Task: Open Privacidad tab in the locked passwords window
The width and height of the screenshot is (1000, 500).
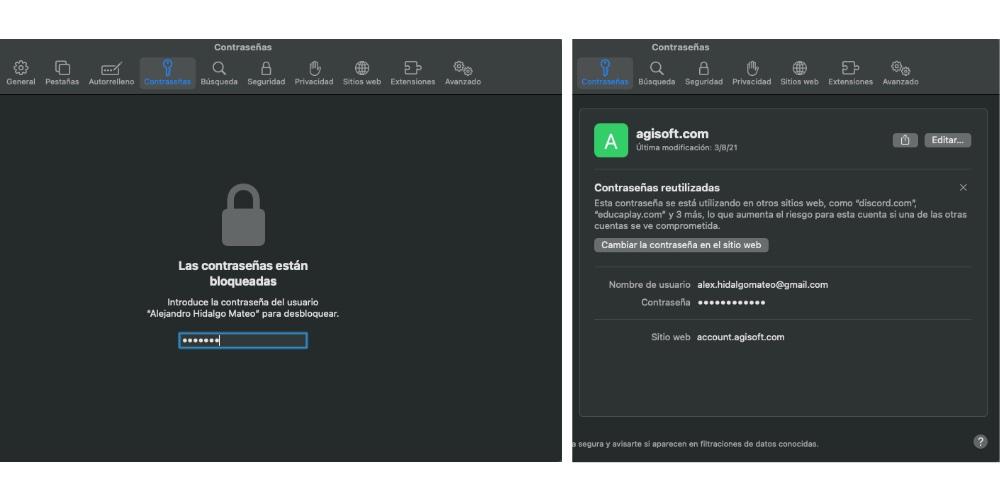Action: pyautogui.click(x=313, y=72)
